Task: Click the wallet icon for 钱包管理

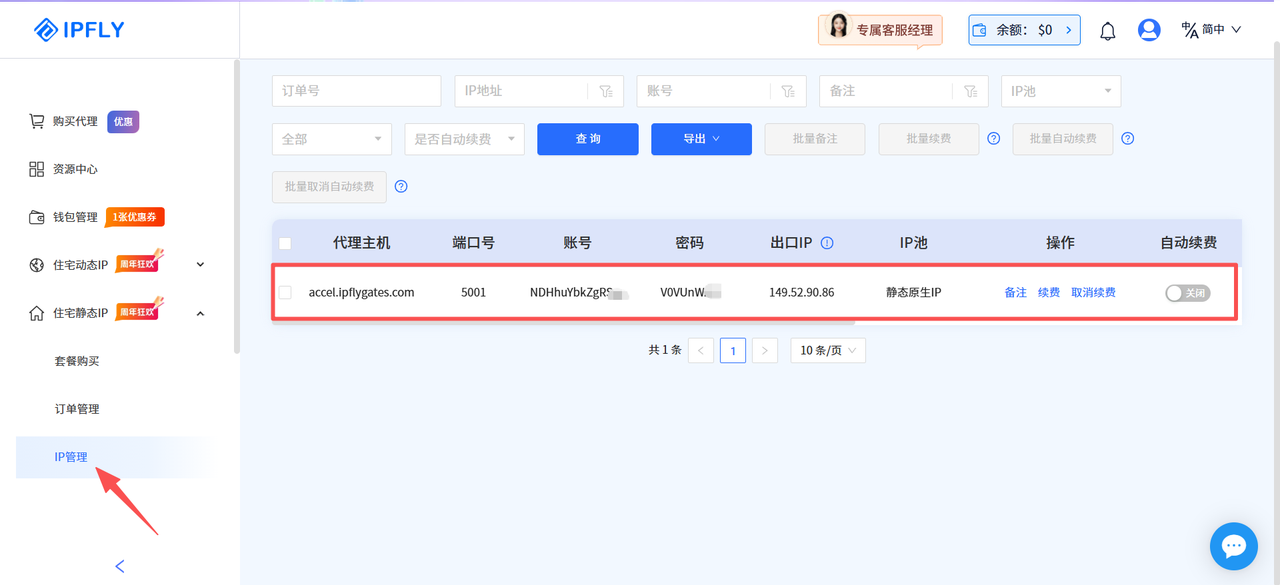Action: (36, 217)
